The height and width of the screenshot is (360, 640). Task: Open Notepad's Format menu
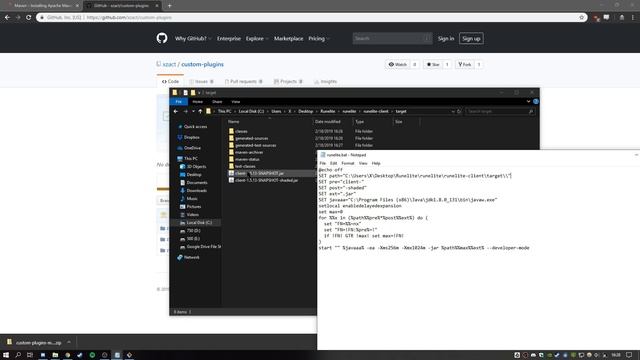click(x=347, y=163)
